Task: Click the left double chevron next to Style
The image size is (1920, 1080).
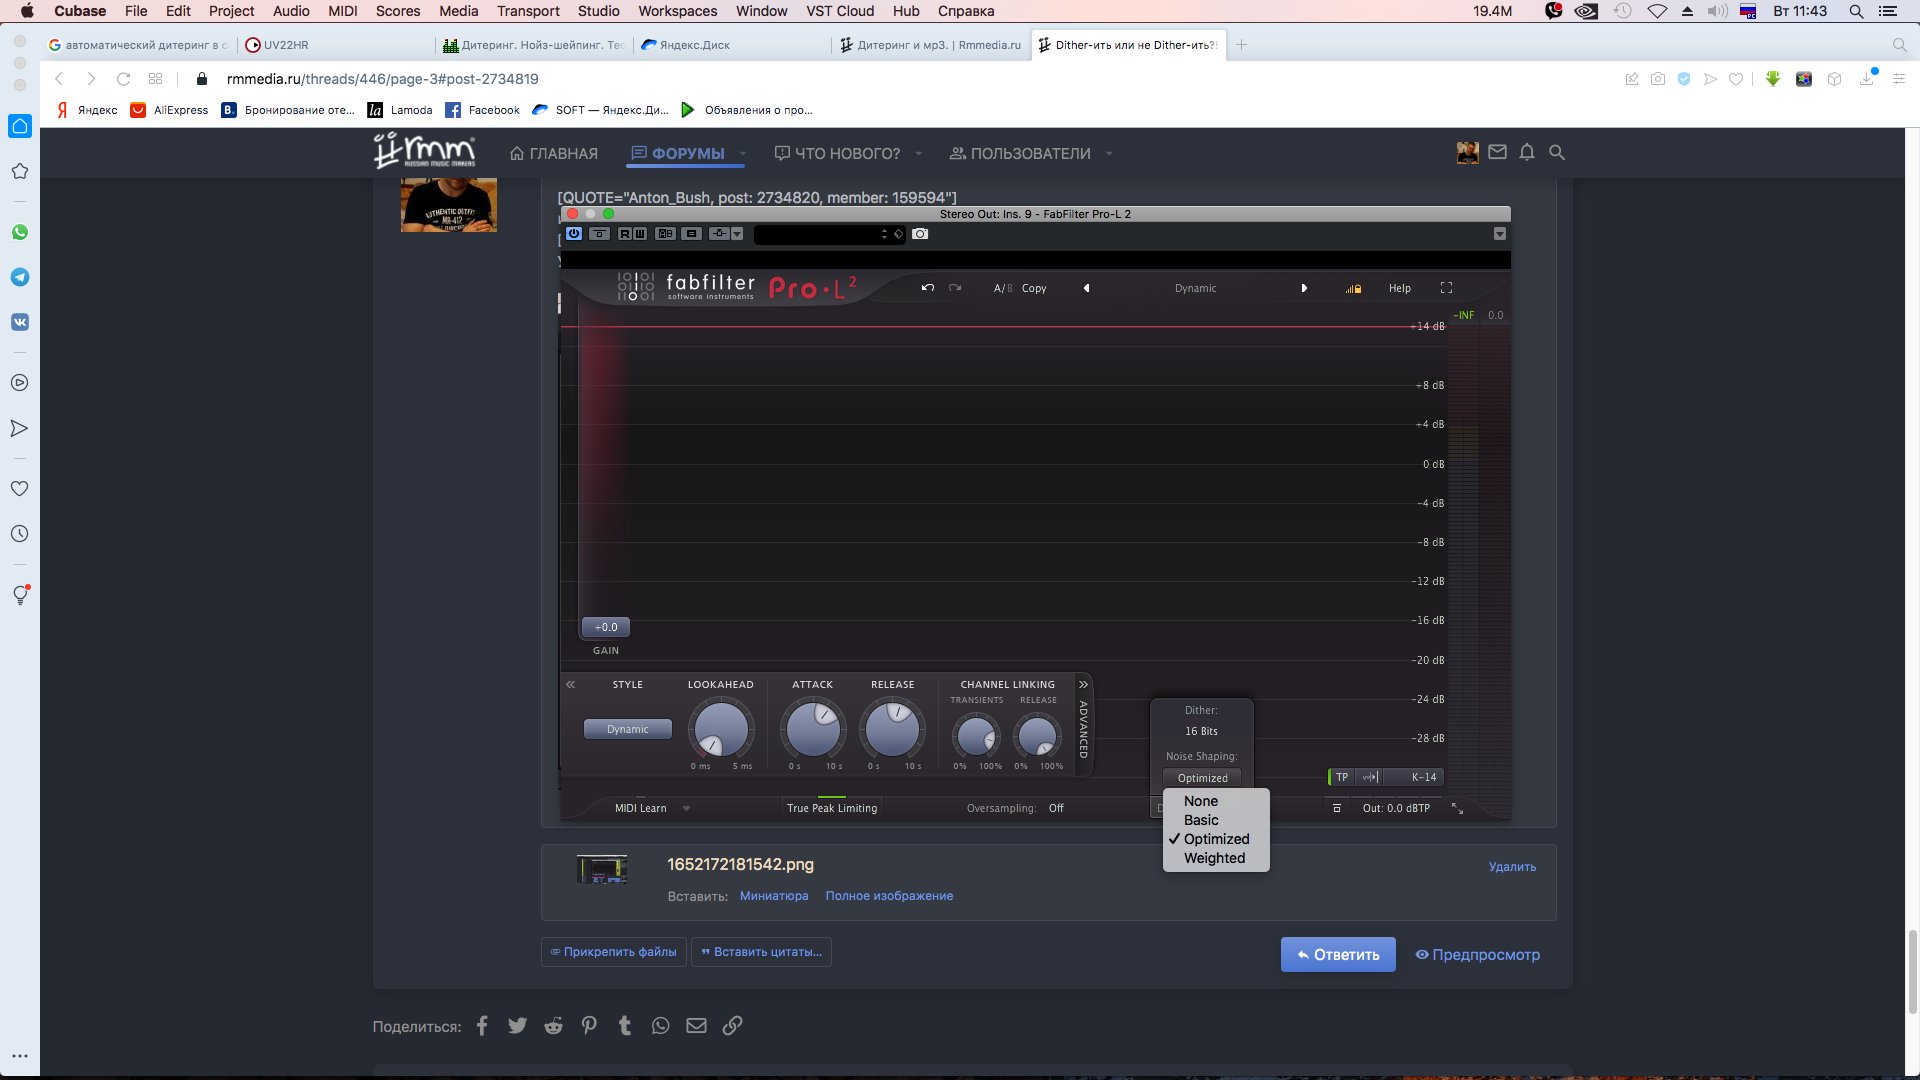Action: coord(571,685)
